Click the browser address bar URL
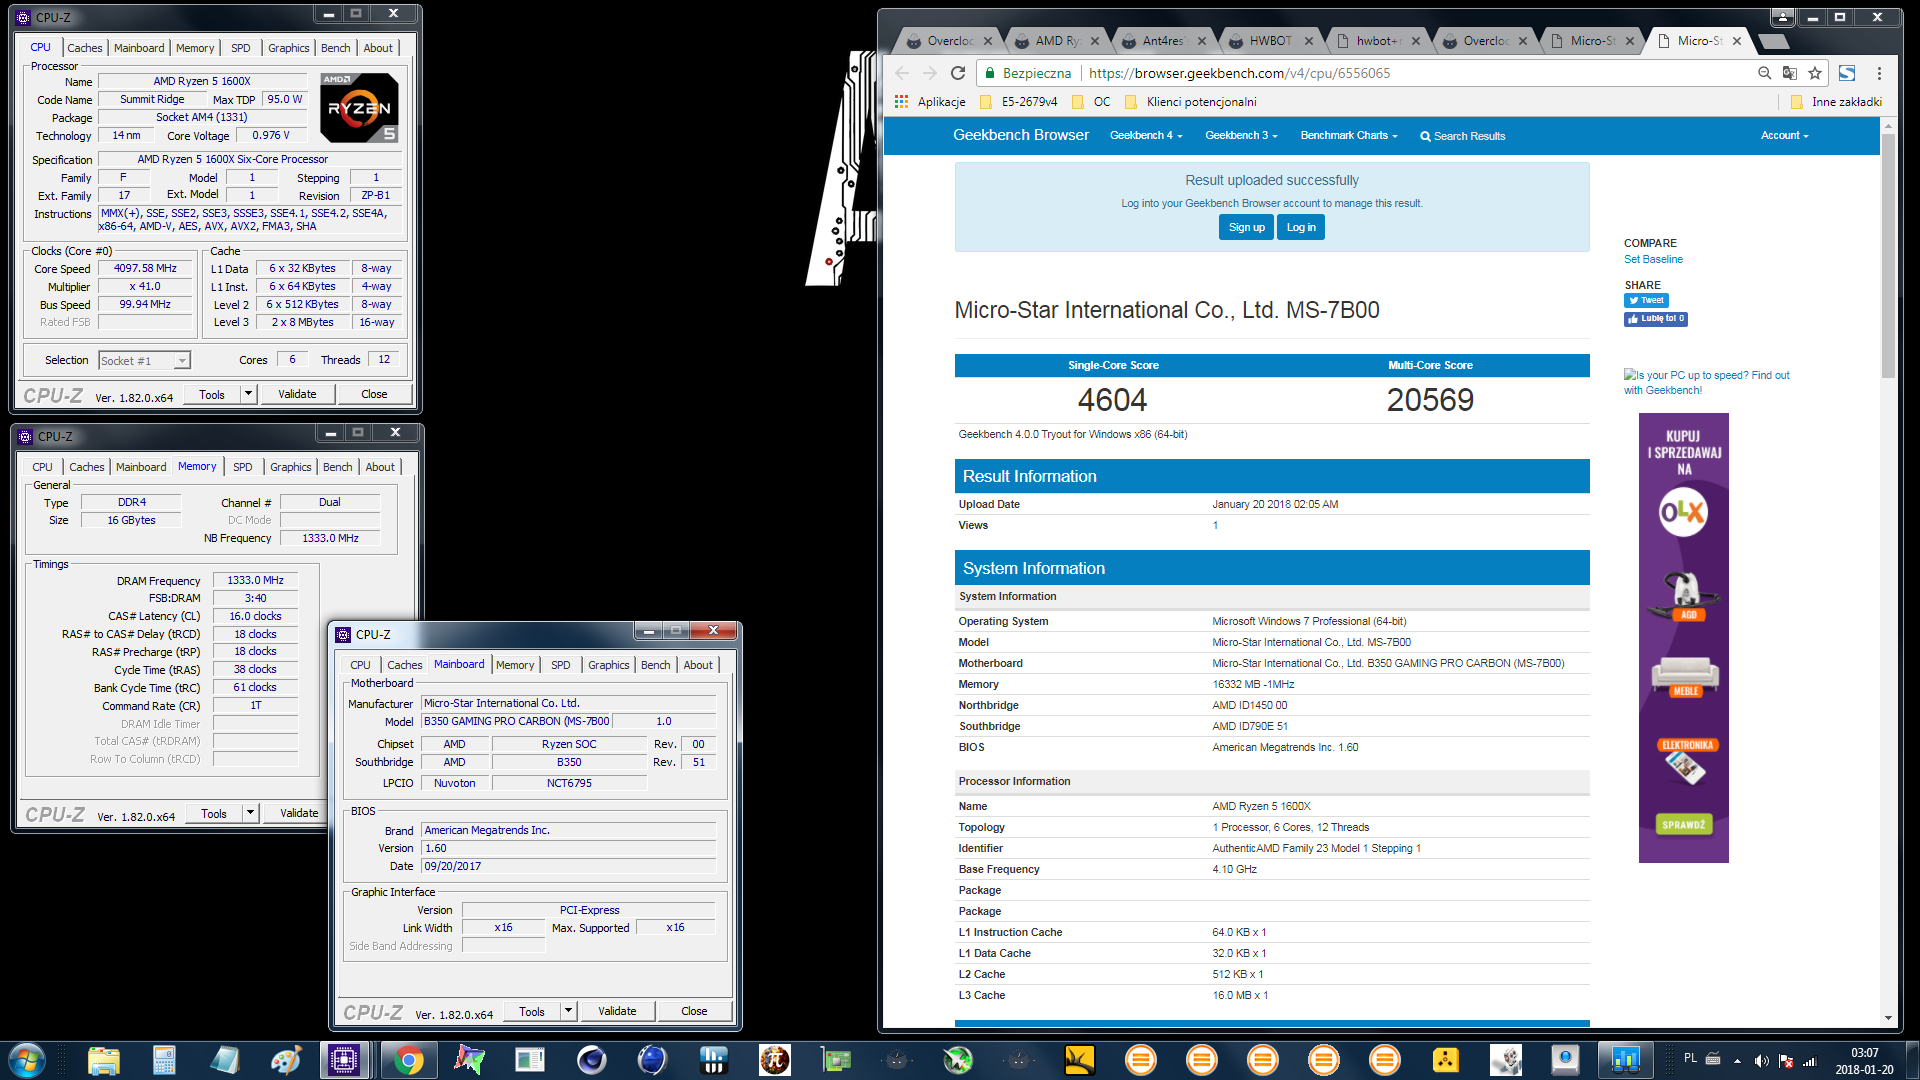The image size is (1920, 1080). [1239, 73]
